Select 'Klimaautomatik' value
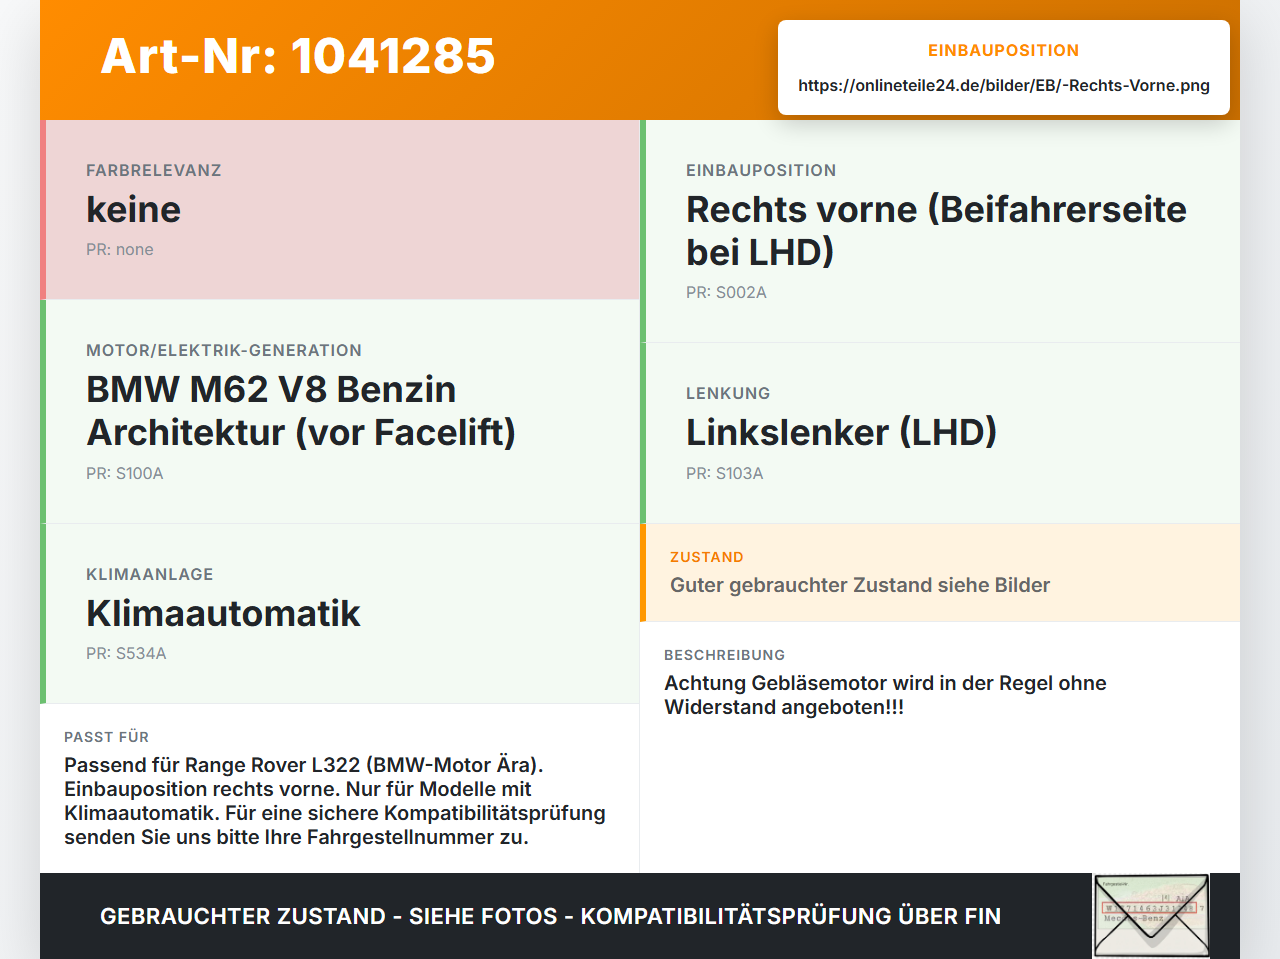Image resolution: width=1280 pixels, height=959 pixels. 223,613
